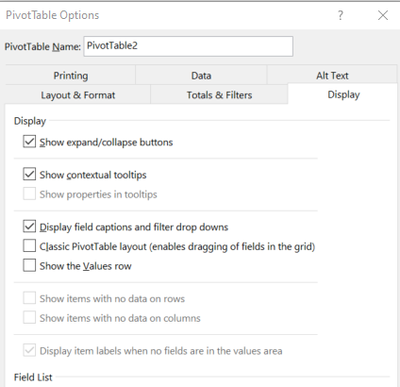Click the PivotTable Name input field
400x387 pixels.
188,46
